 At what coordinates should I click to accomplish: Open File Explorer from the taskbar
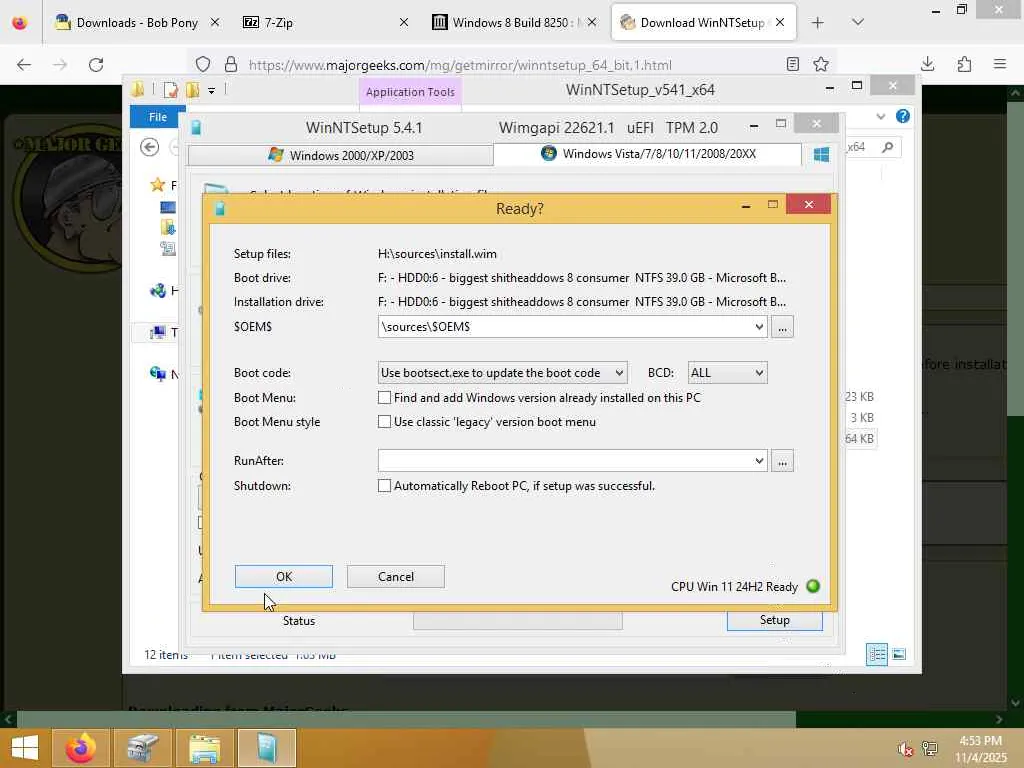tap(204, 748)
